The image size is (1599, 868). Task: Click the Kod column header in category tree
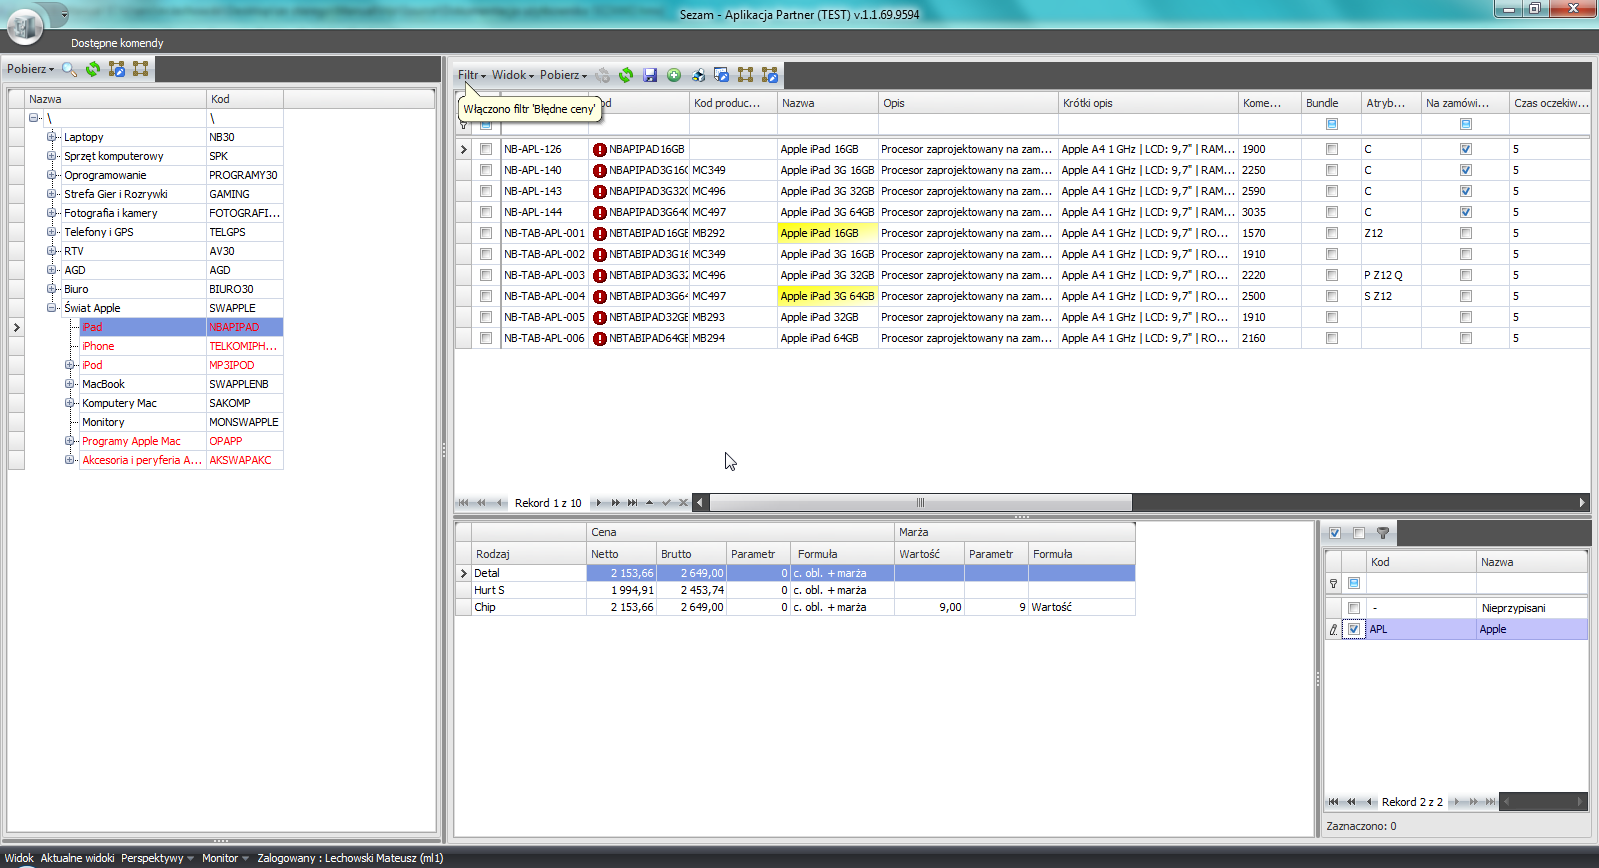245,99
